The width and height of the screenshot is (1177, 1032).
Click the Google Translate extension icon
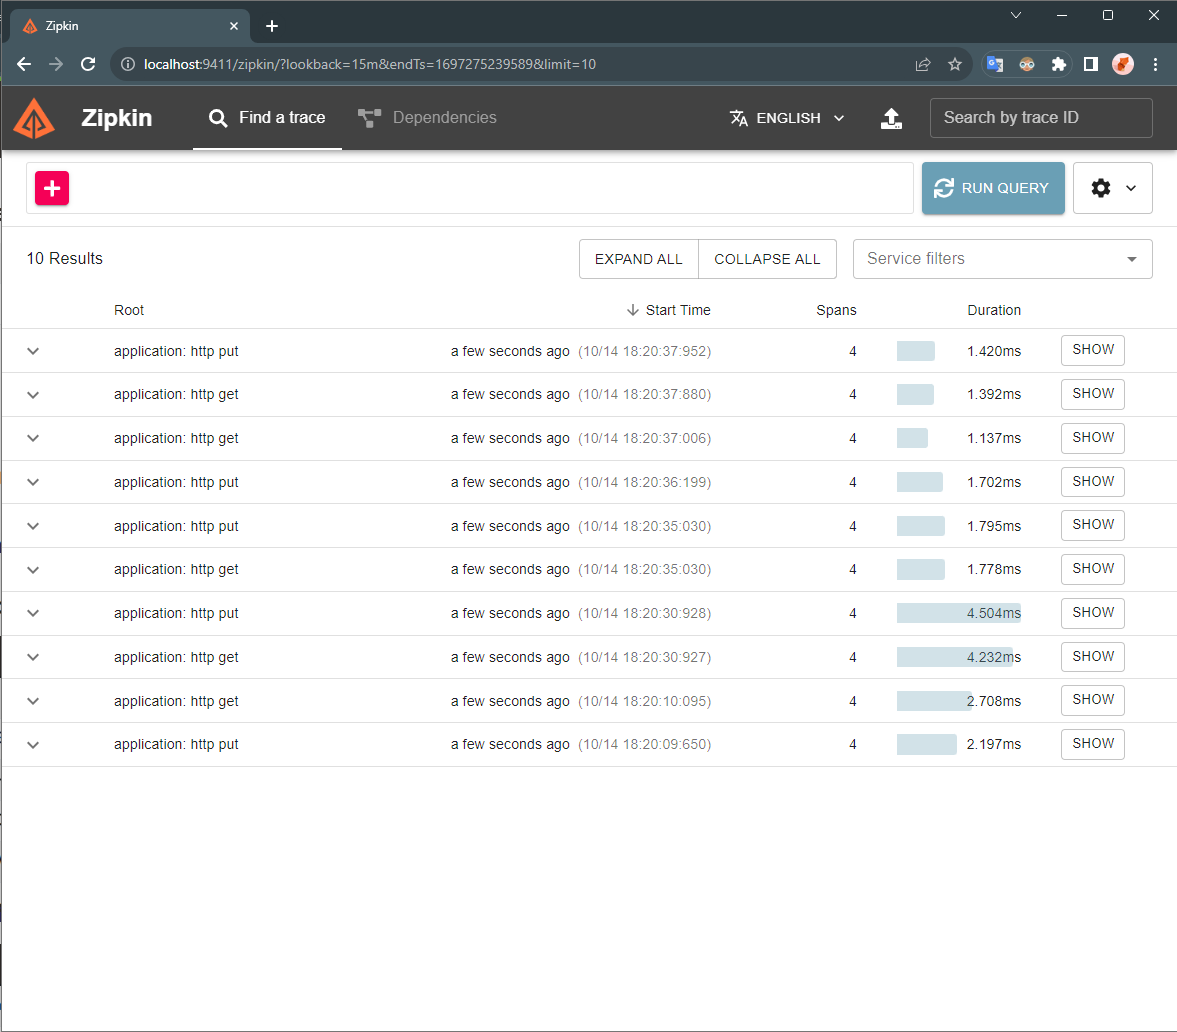995,65
